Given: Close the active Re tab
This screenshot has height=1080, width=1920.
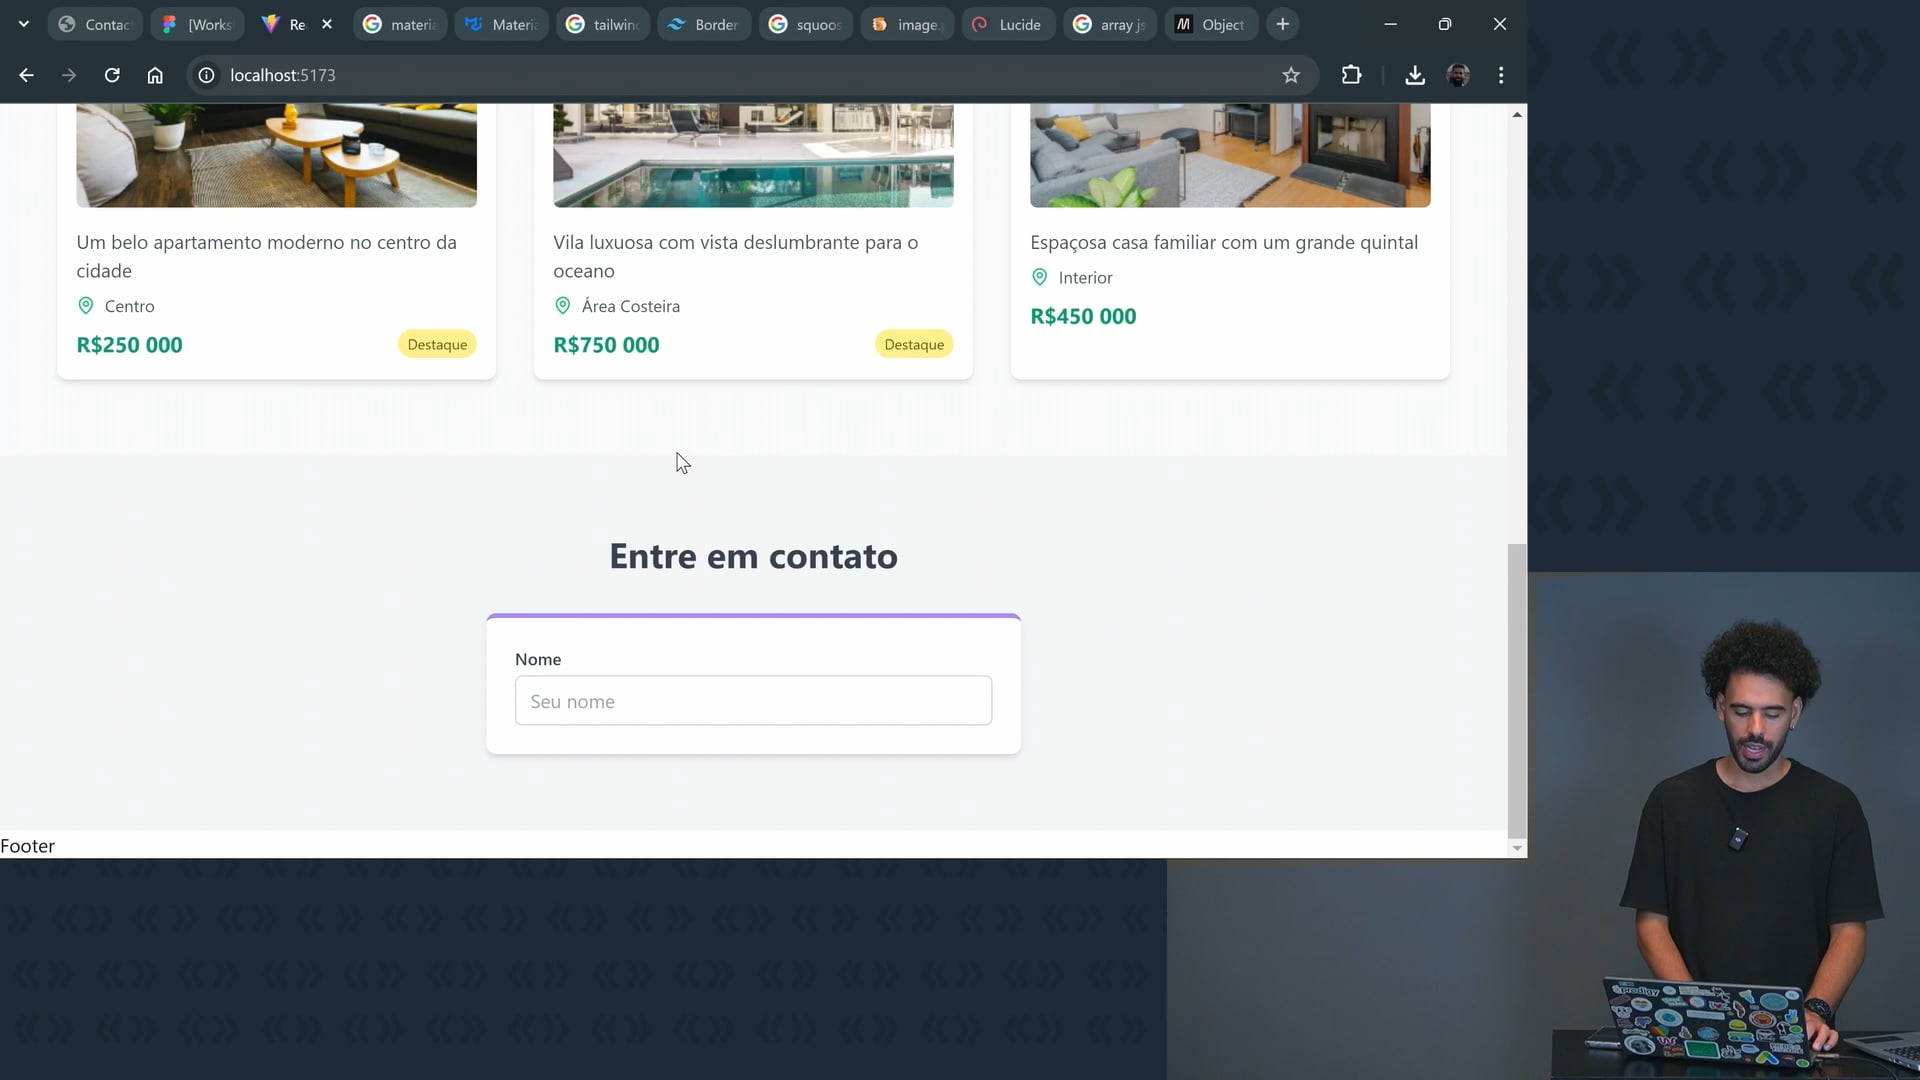Looking at the screenshot, I should pyautogui.click(x=327, y=24).
